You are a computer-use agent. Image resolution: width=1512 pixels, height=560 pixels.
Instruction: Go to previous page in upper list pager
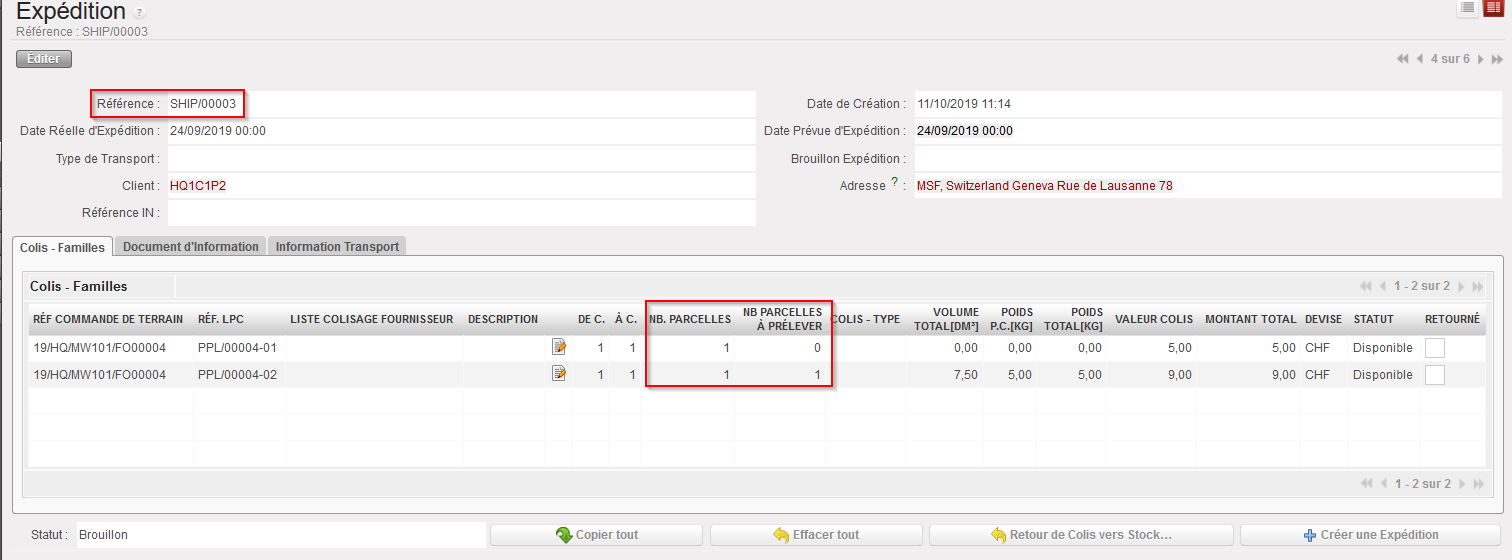pos(1385,286)
